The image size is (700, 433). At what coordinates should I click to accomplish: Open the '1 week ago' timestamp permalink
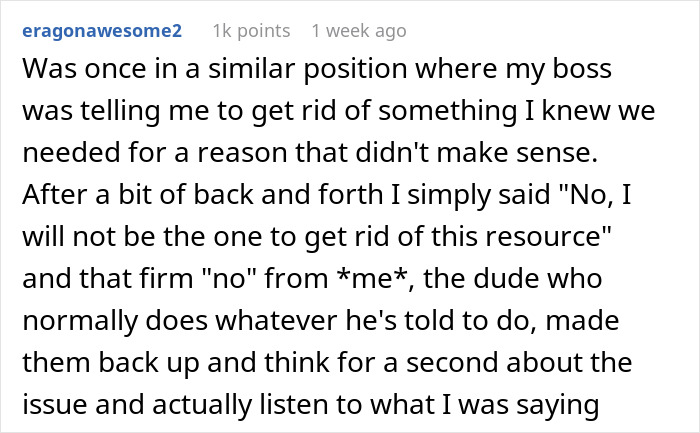tap(359, 31)
